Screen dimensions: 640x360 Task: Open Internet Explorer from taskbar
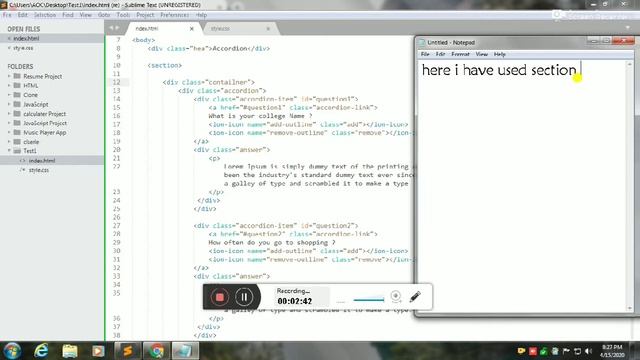[x=41, y=351]
